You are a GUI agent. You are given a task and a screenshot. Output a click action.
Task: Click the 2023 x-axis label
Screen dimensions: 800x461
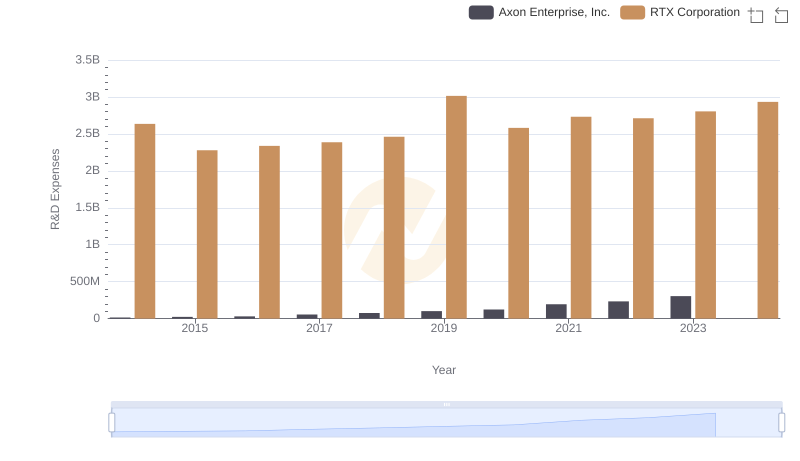693,328
